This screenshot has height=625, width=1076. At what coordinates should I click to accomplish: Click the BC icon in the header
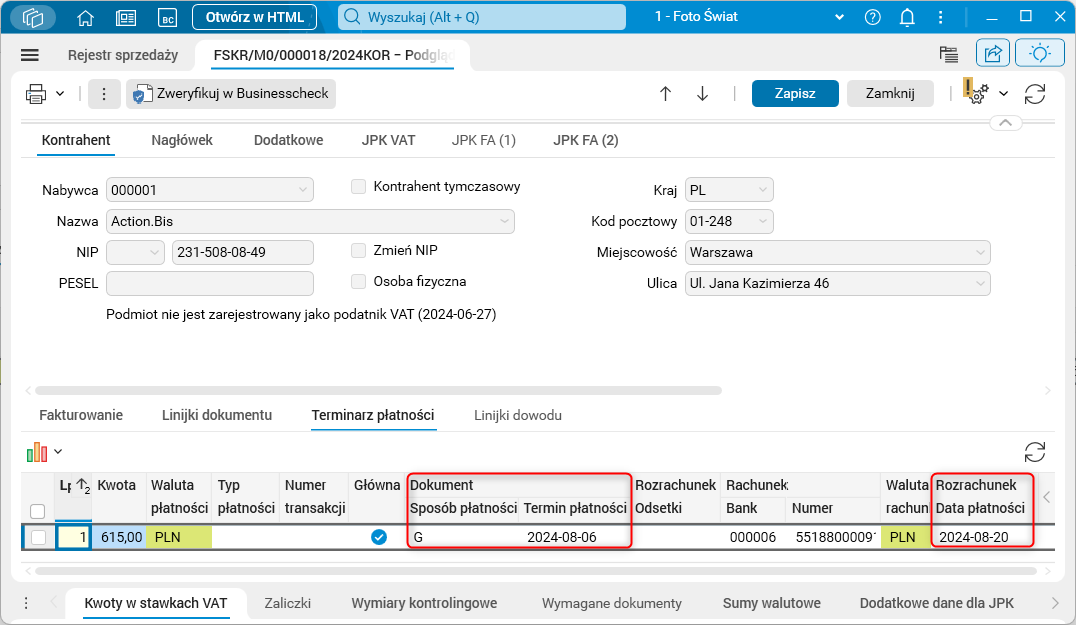[x=166, y=16]
